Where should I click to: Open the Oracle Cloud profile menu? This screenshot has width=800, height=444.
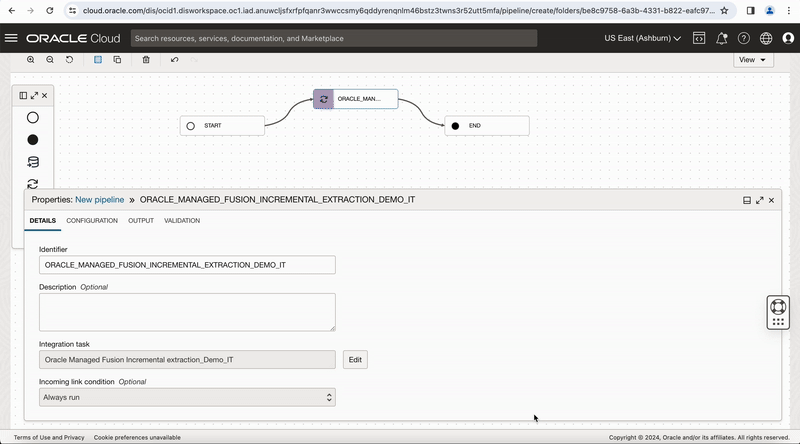pos(788,38)
